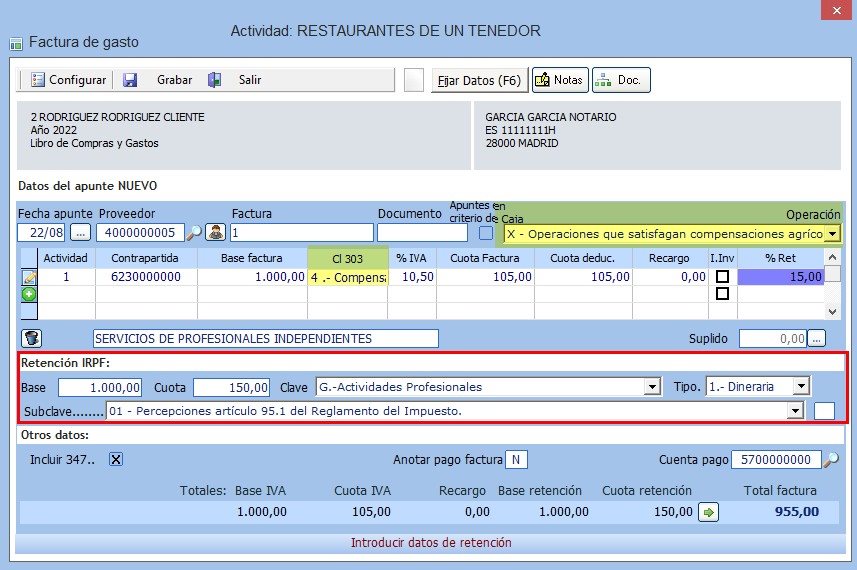Image resolution: width=857 pixels, height=570 pixels.
Task: Open the Notas notes button
Action: coord(560,80)
